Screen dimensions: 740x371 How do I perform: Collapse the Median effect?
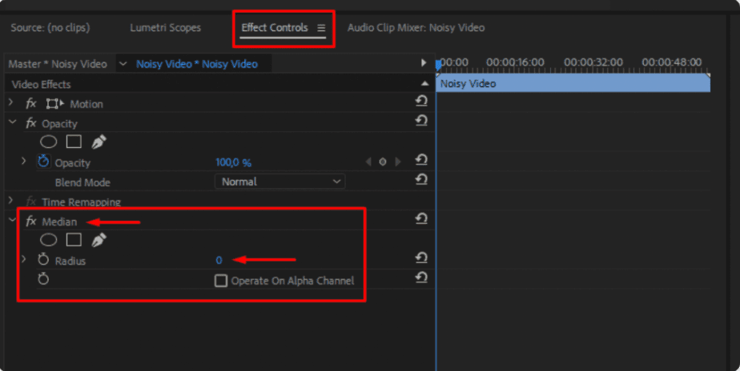(12, 220)
